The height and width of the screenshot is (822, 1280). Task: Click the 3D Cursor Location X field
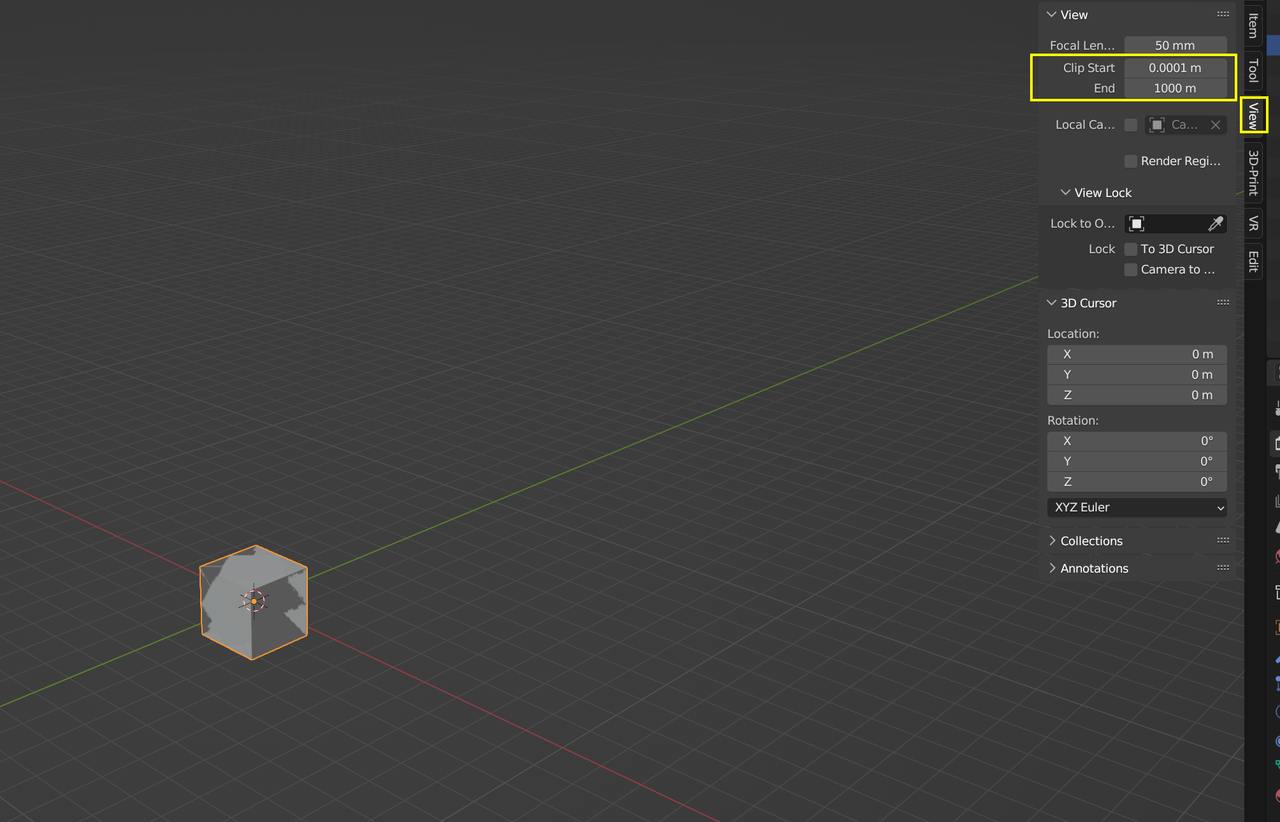point(1137,354)
